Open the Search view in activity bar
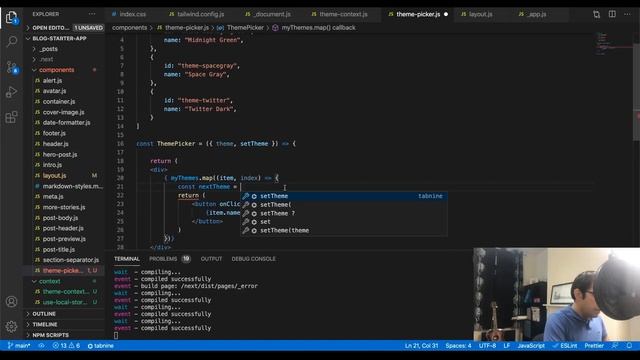This screenshot has height=360, width=640. [x=11, y=41]
